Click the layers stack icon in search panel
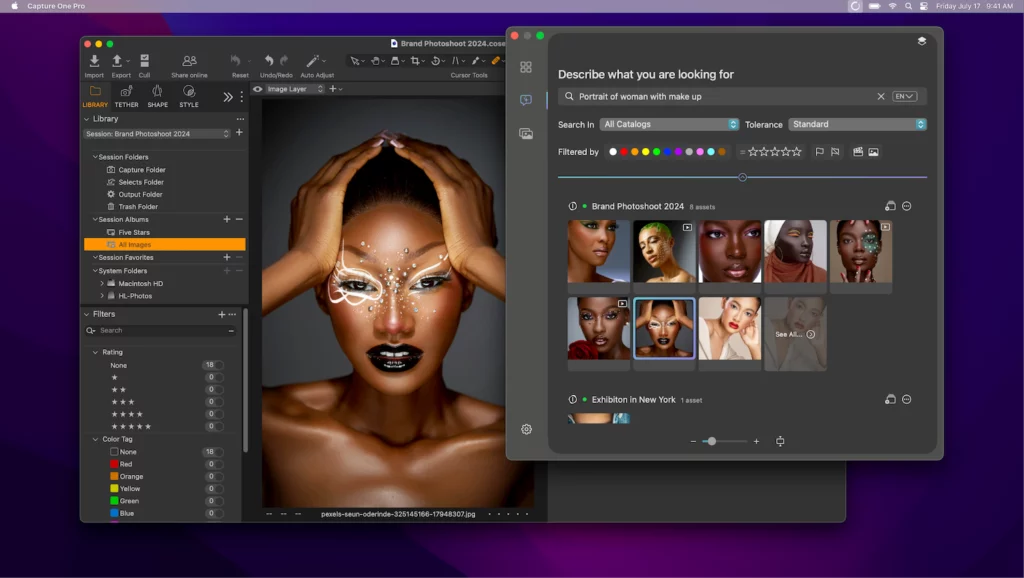Screen dimensions: 1024x578 (x=921, y=41)
